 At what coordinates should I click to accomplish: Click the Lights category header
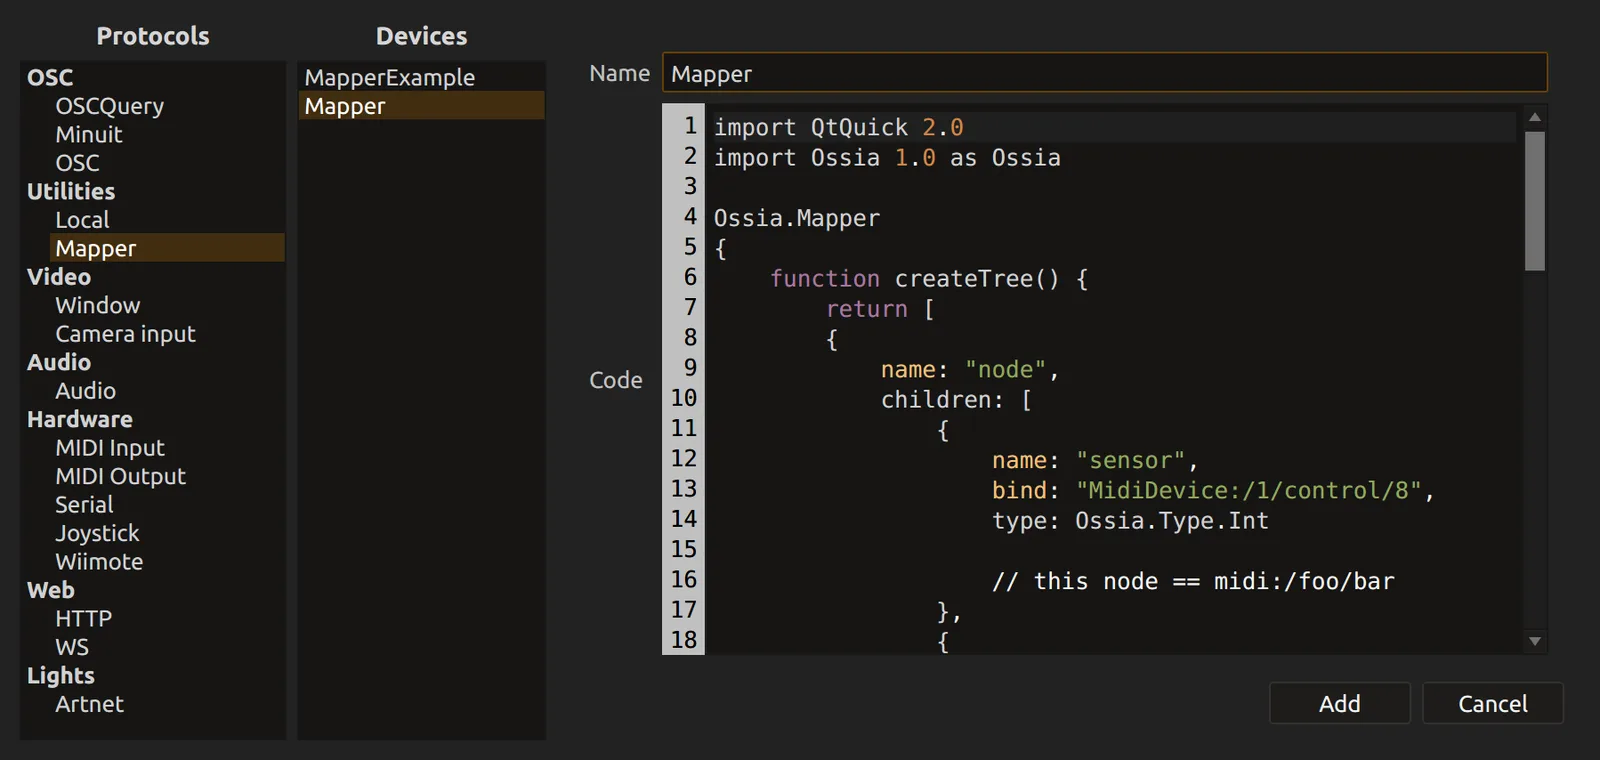click(61, 676)
